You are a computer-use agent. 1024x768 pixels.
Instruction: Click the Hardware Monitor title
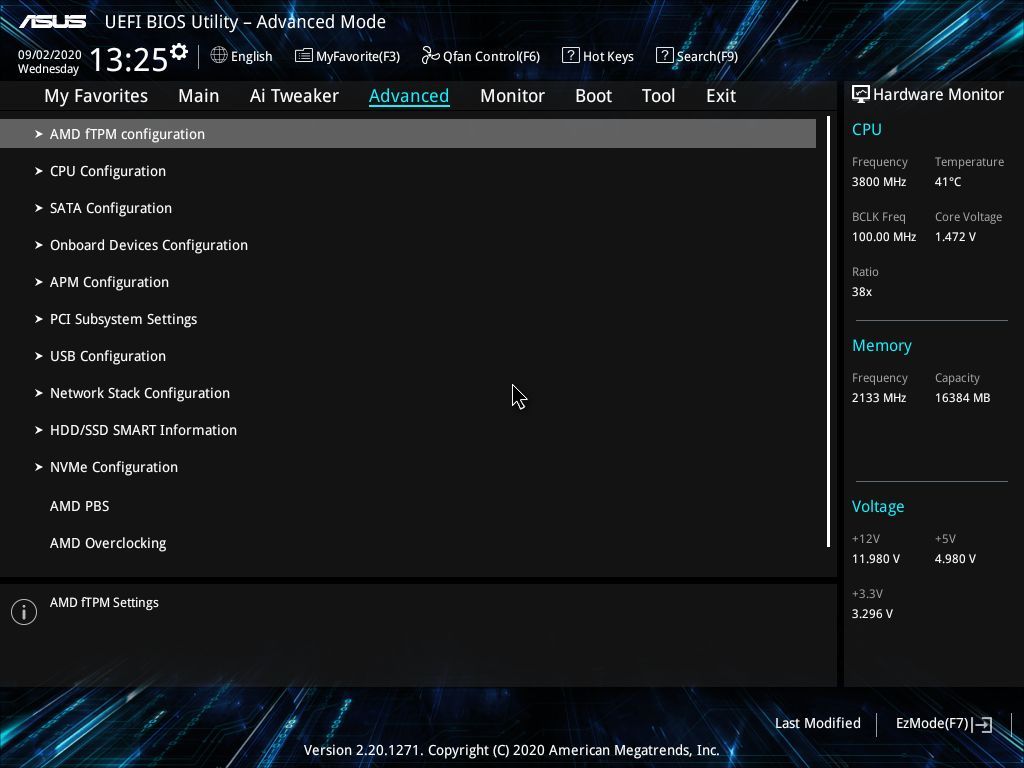click(x=938, y=94)
